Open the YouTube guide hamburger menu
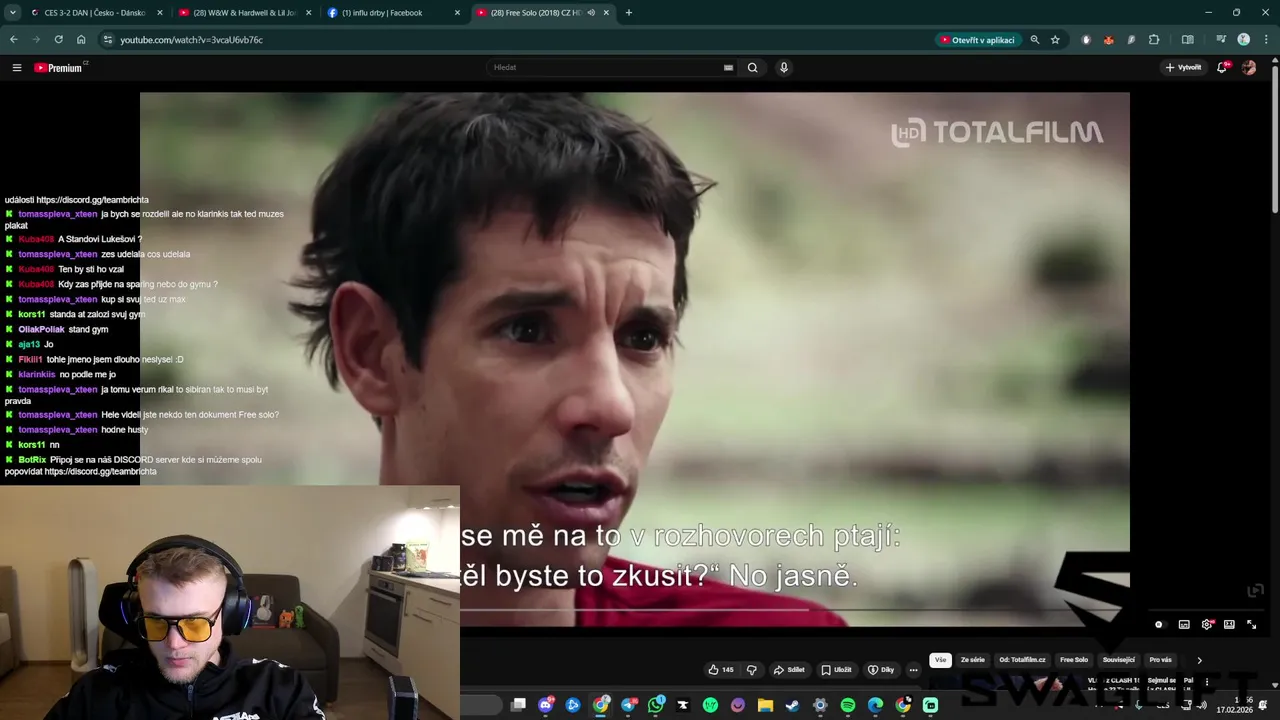This screenshot has width=1280, height=720. click(17, 68)
